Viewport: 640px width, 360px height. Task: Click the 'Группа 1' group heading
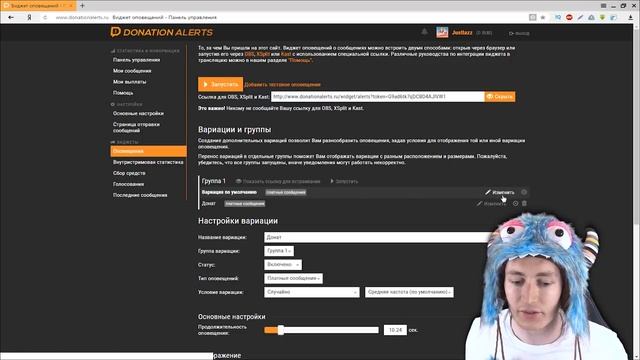point(213,181)
